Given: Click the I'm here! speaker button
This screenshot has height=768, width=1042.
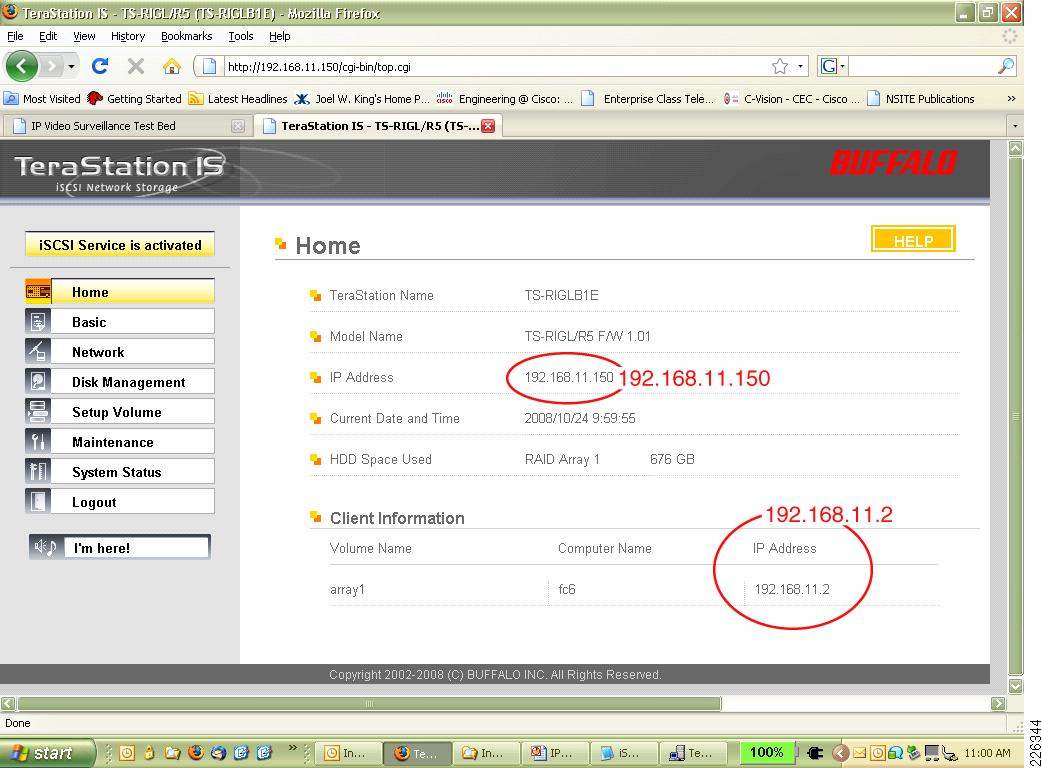Looking at the screenshot, I should [x=120, y=547].
